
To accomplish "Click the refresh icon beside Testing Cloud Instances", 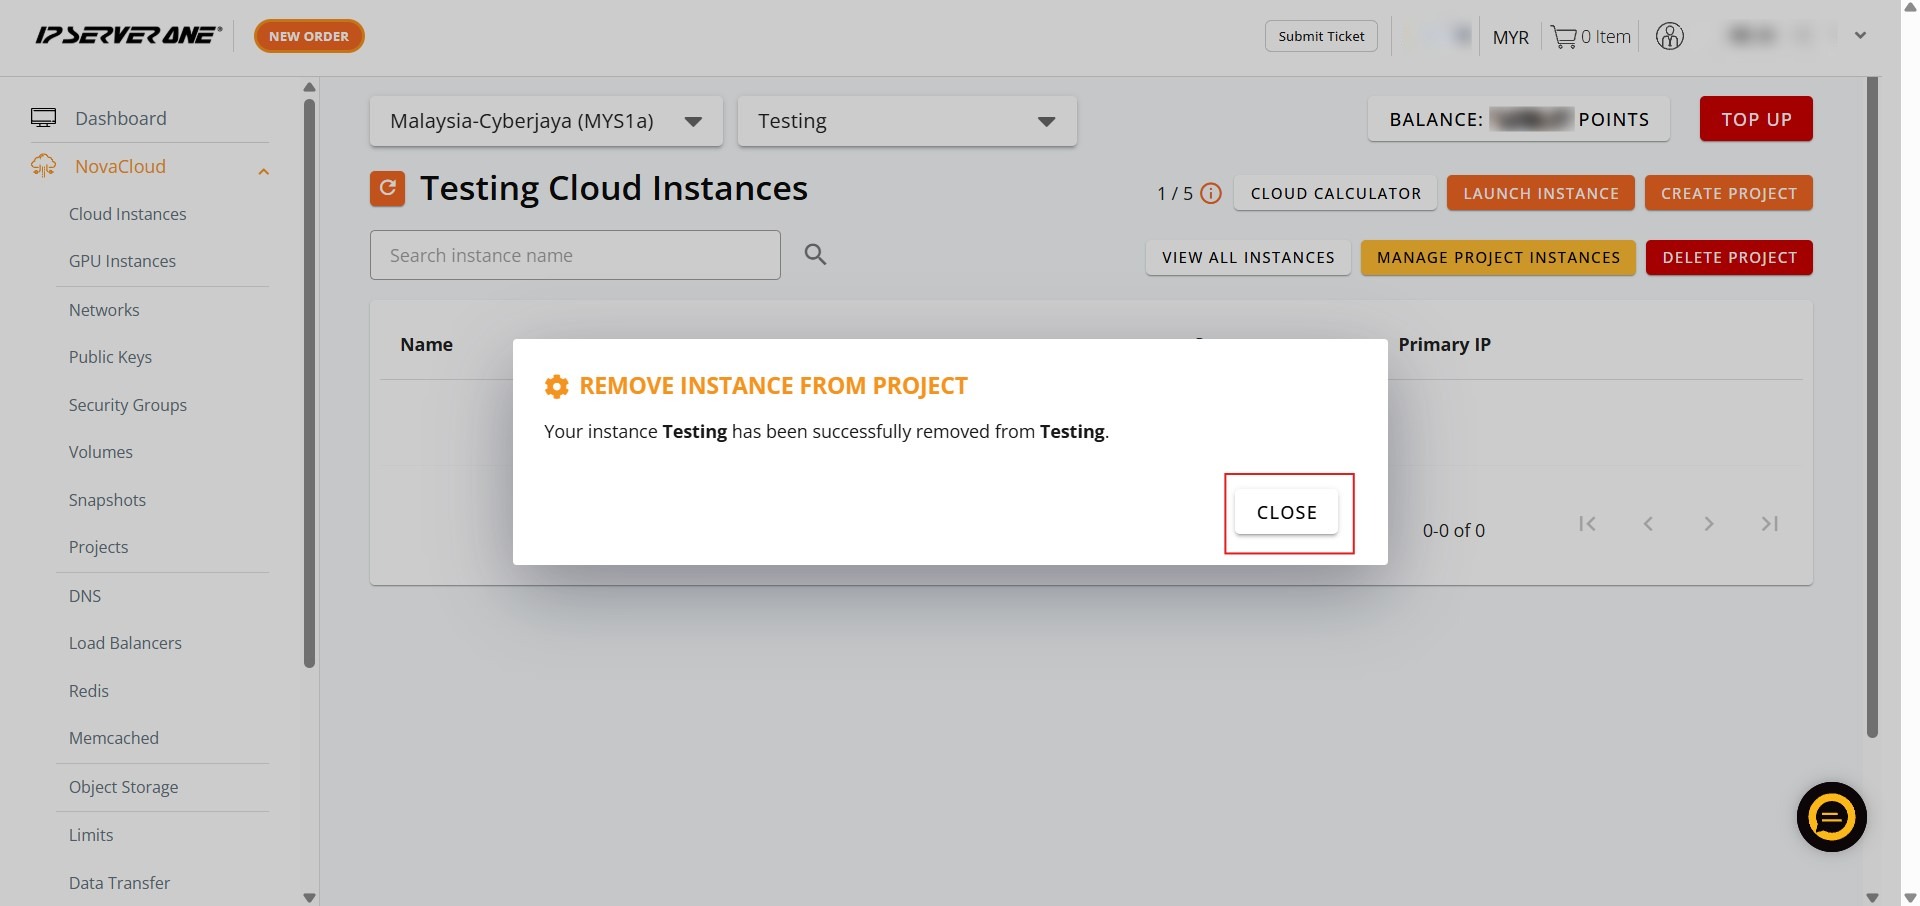I will point(387,188).
